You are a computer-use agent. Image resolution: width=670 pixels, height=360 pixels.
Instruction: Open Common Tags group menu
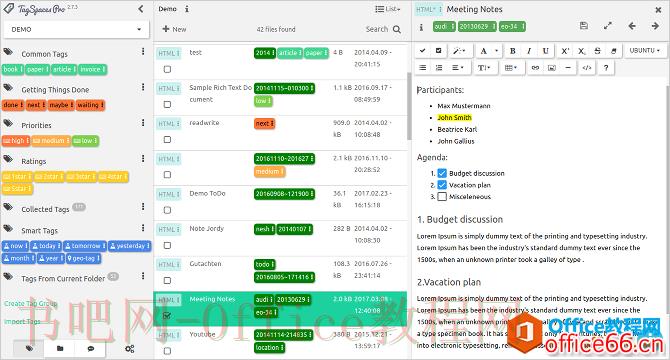coord(143,52)
